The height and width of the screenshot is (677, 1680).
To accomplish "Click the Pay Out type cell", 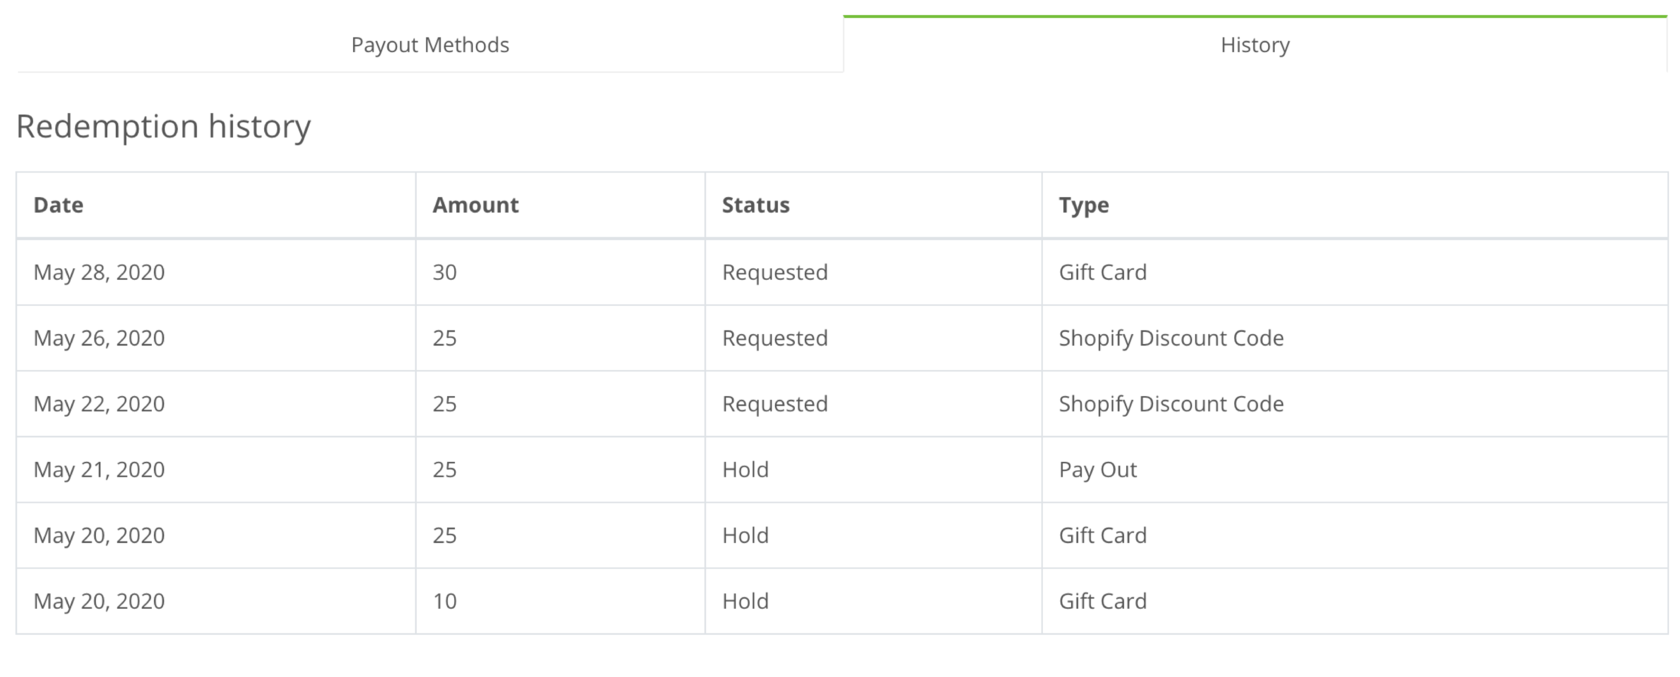I will coord(1097,470).
